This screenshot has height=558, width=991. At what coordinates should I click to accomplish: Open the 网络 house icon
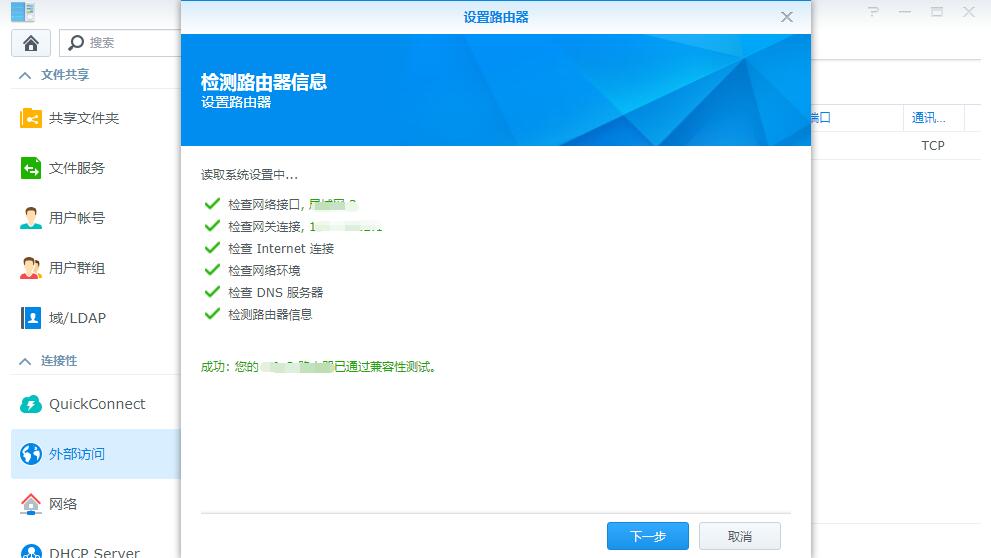[x=30, y=504]
